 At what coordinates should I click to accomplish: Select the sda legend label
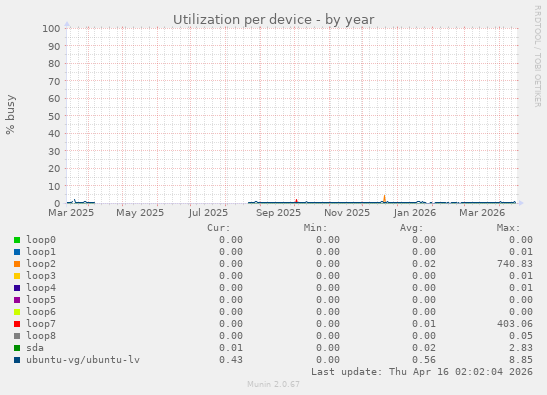(35, 348)
